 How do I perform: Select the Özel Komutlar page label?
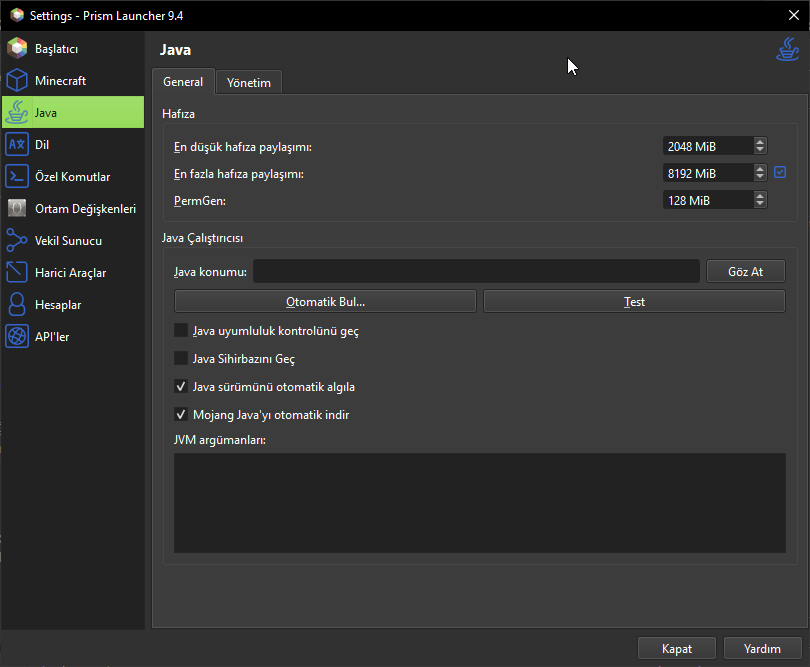tap(72, 177)
